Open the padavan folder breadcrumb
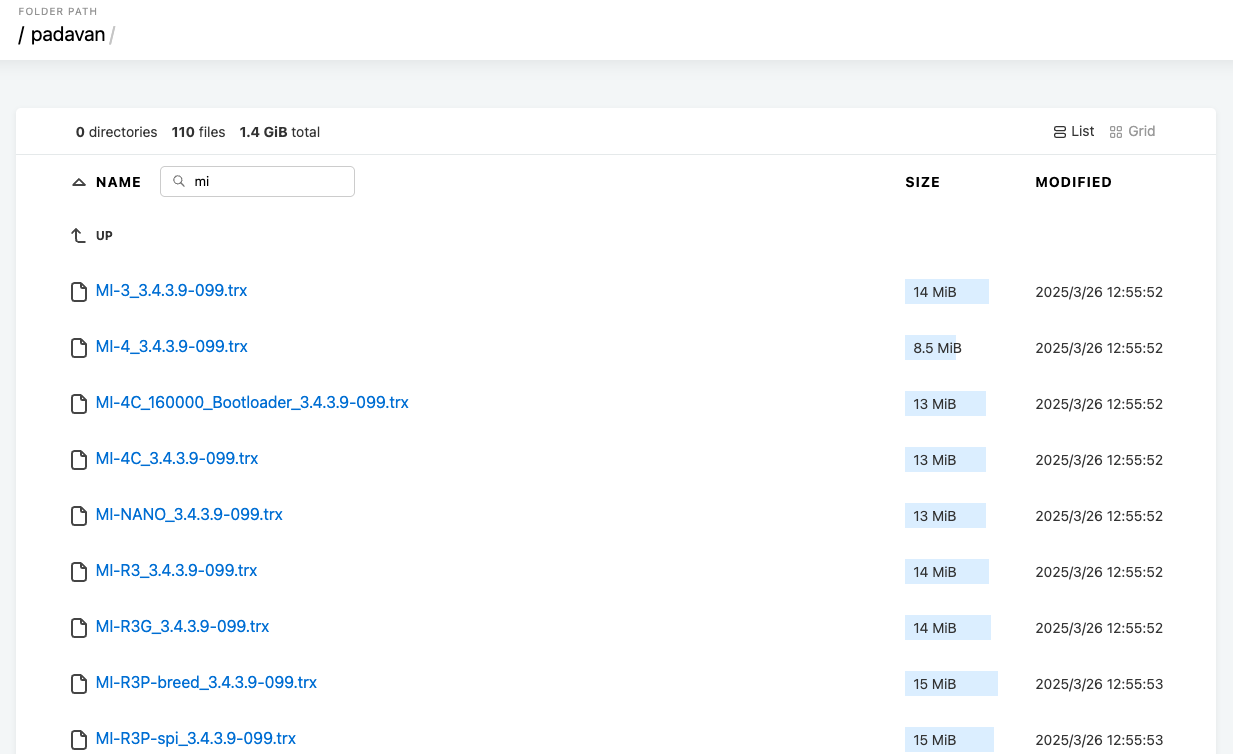Screen dimensions: 1233x754 (x=67, y=35)
